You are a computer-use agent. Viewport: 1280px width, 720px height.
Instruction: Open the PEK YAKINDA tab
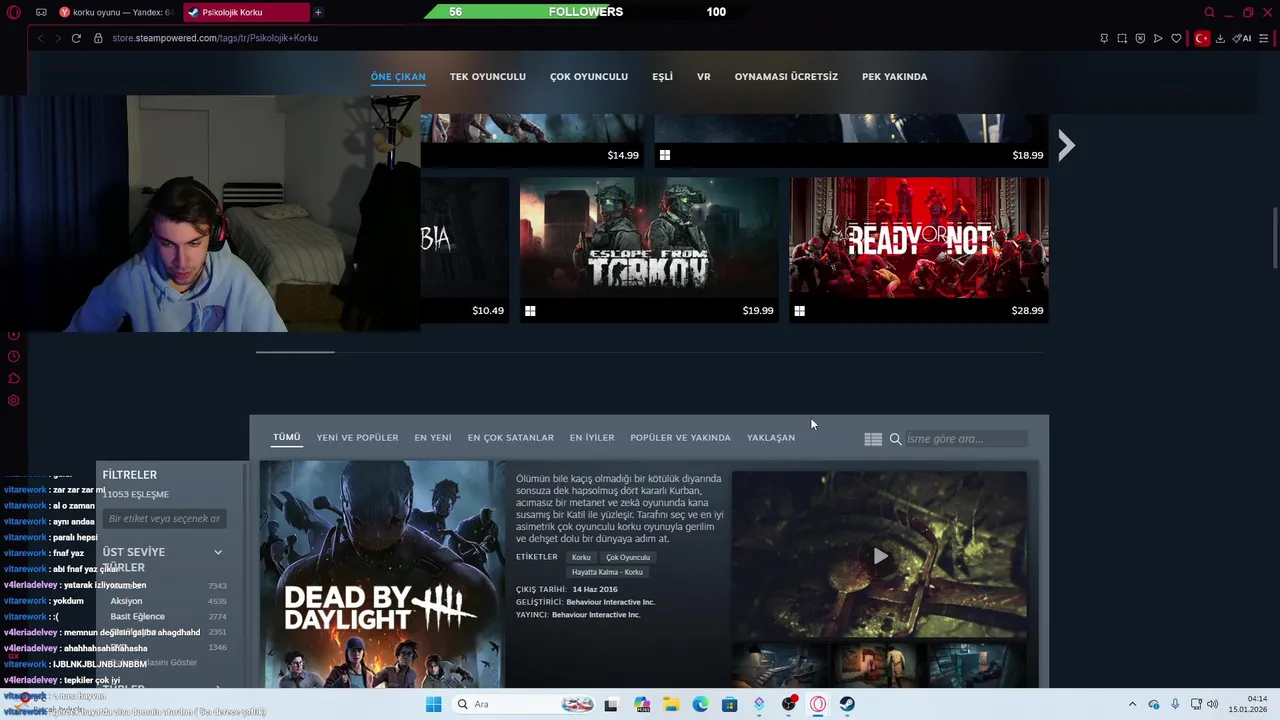click(895, 76)
